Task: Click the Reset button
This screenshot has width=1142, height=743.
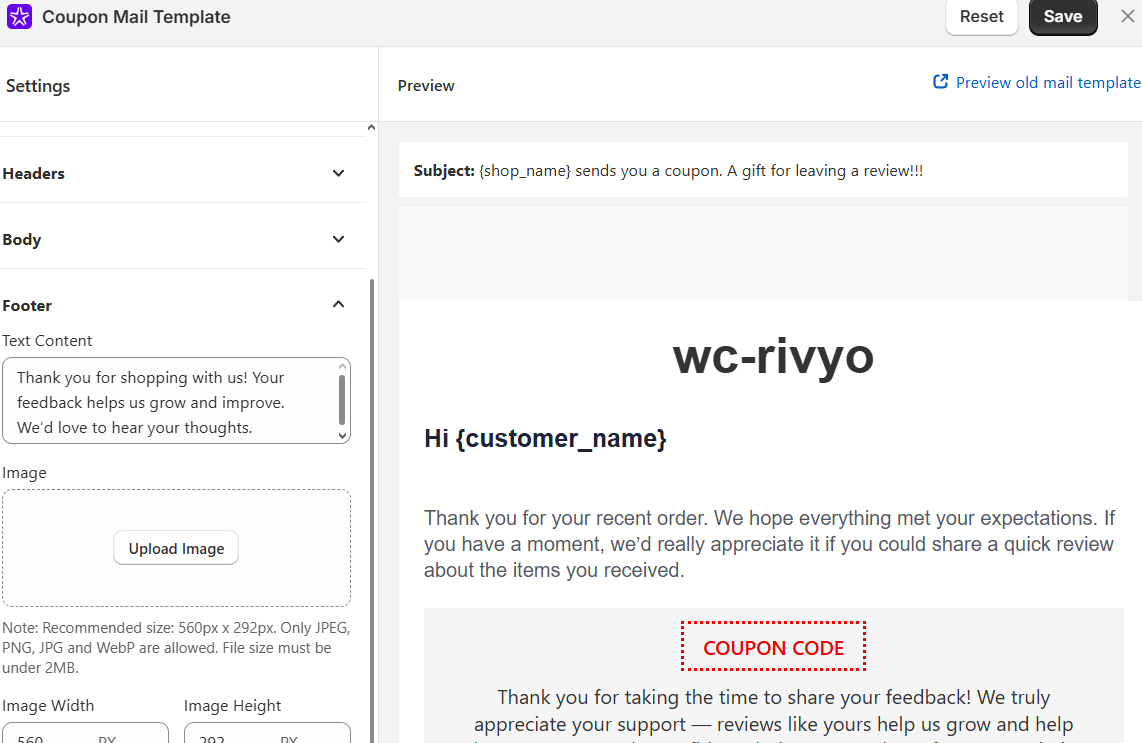Action: (981, 16)
